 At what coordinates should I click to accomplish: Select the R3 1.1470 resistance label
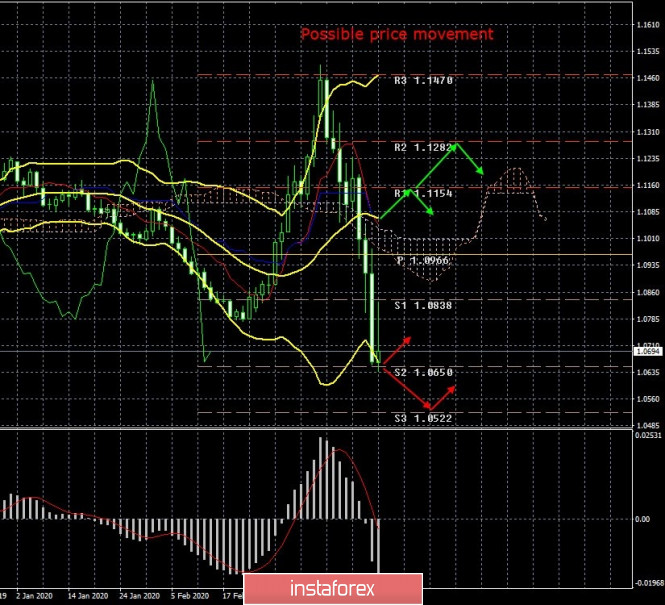(423, 81)
